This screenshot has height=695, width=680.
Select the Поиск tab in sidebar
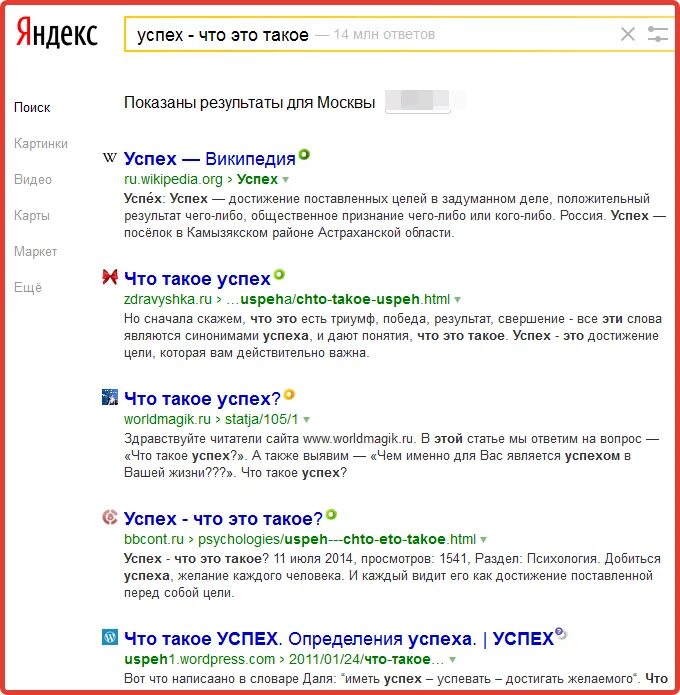tap(32, 108)
